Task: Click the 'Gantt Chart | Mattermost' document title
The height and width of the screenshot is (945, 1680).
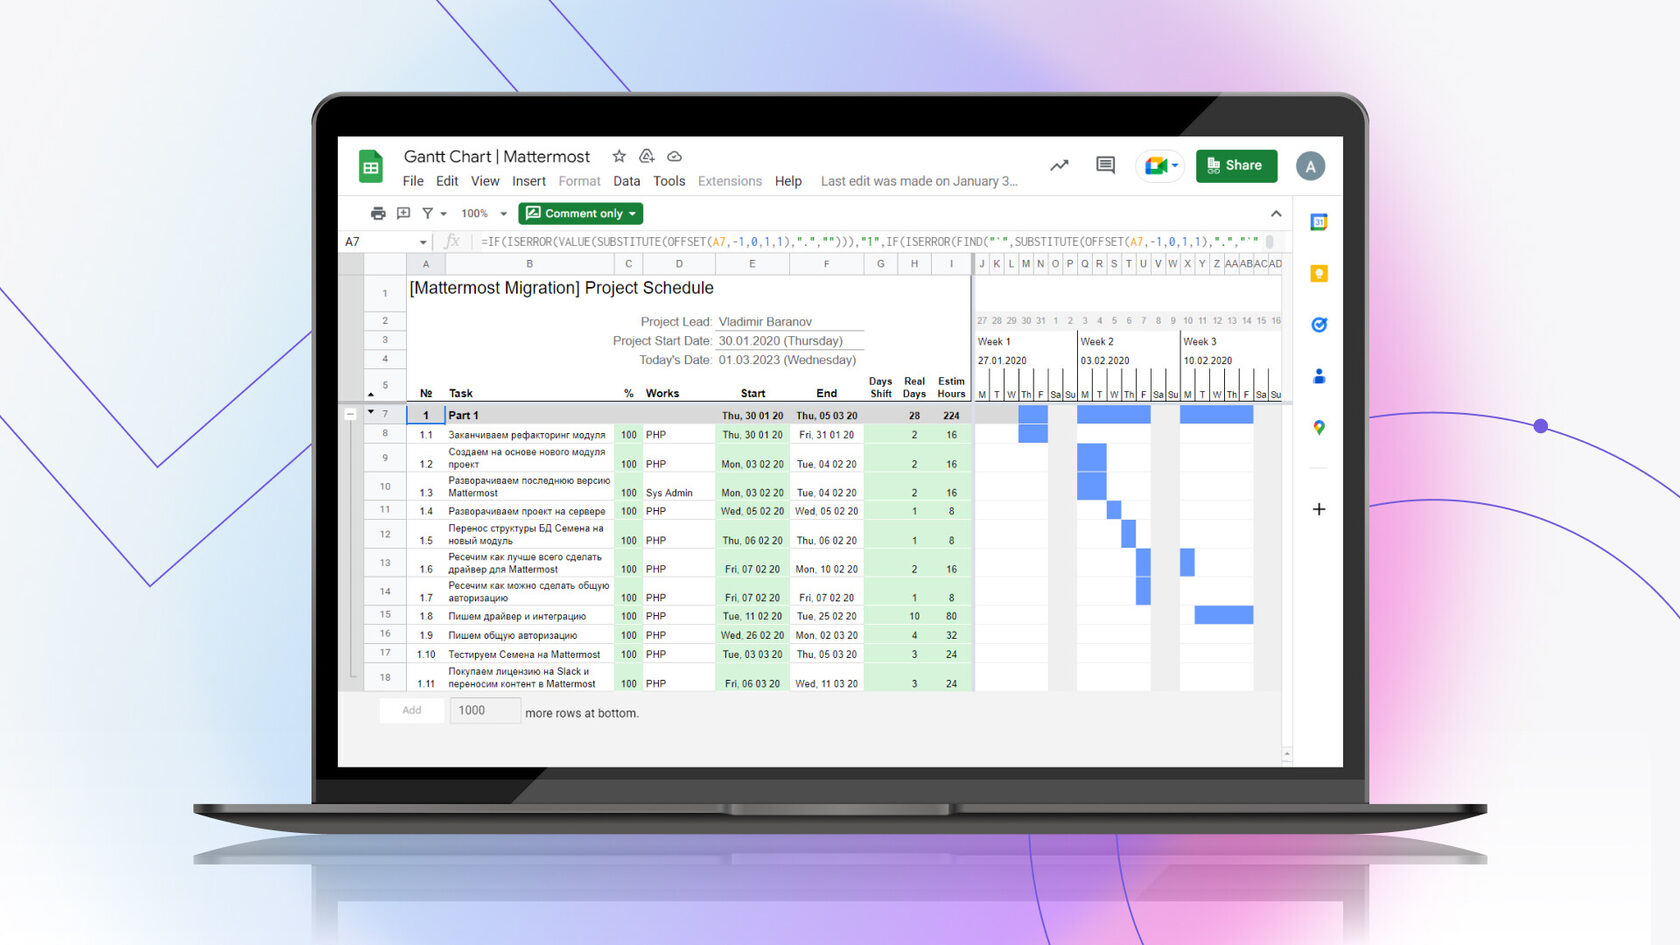Action: click(497, 156)
